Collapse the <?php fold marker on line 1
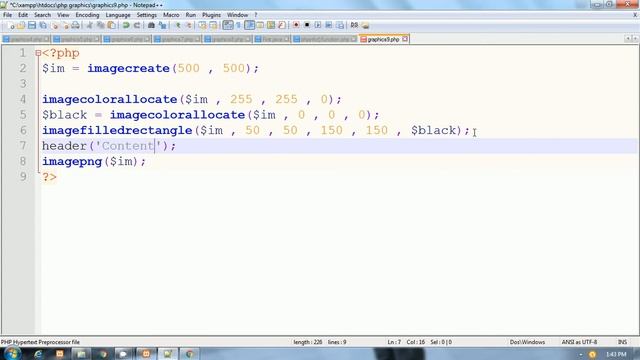This screenshot has width=640, height=360. (38, 53)
